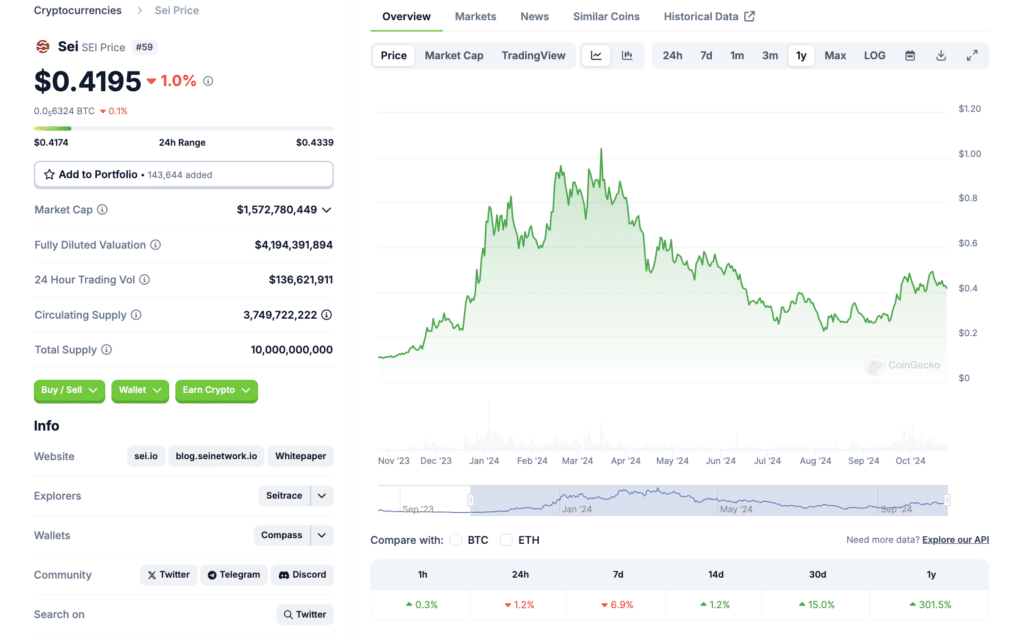Click the X icon in the Twitter community button

152,575
